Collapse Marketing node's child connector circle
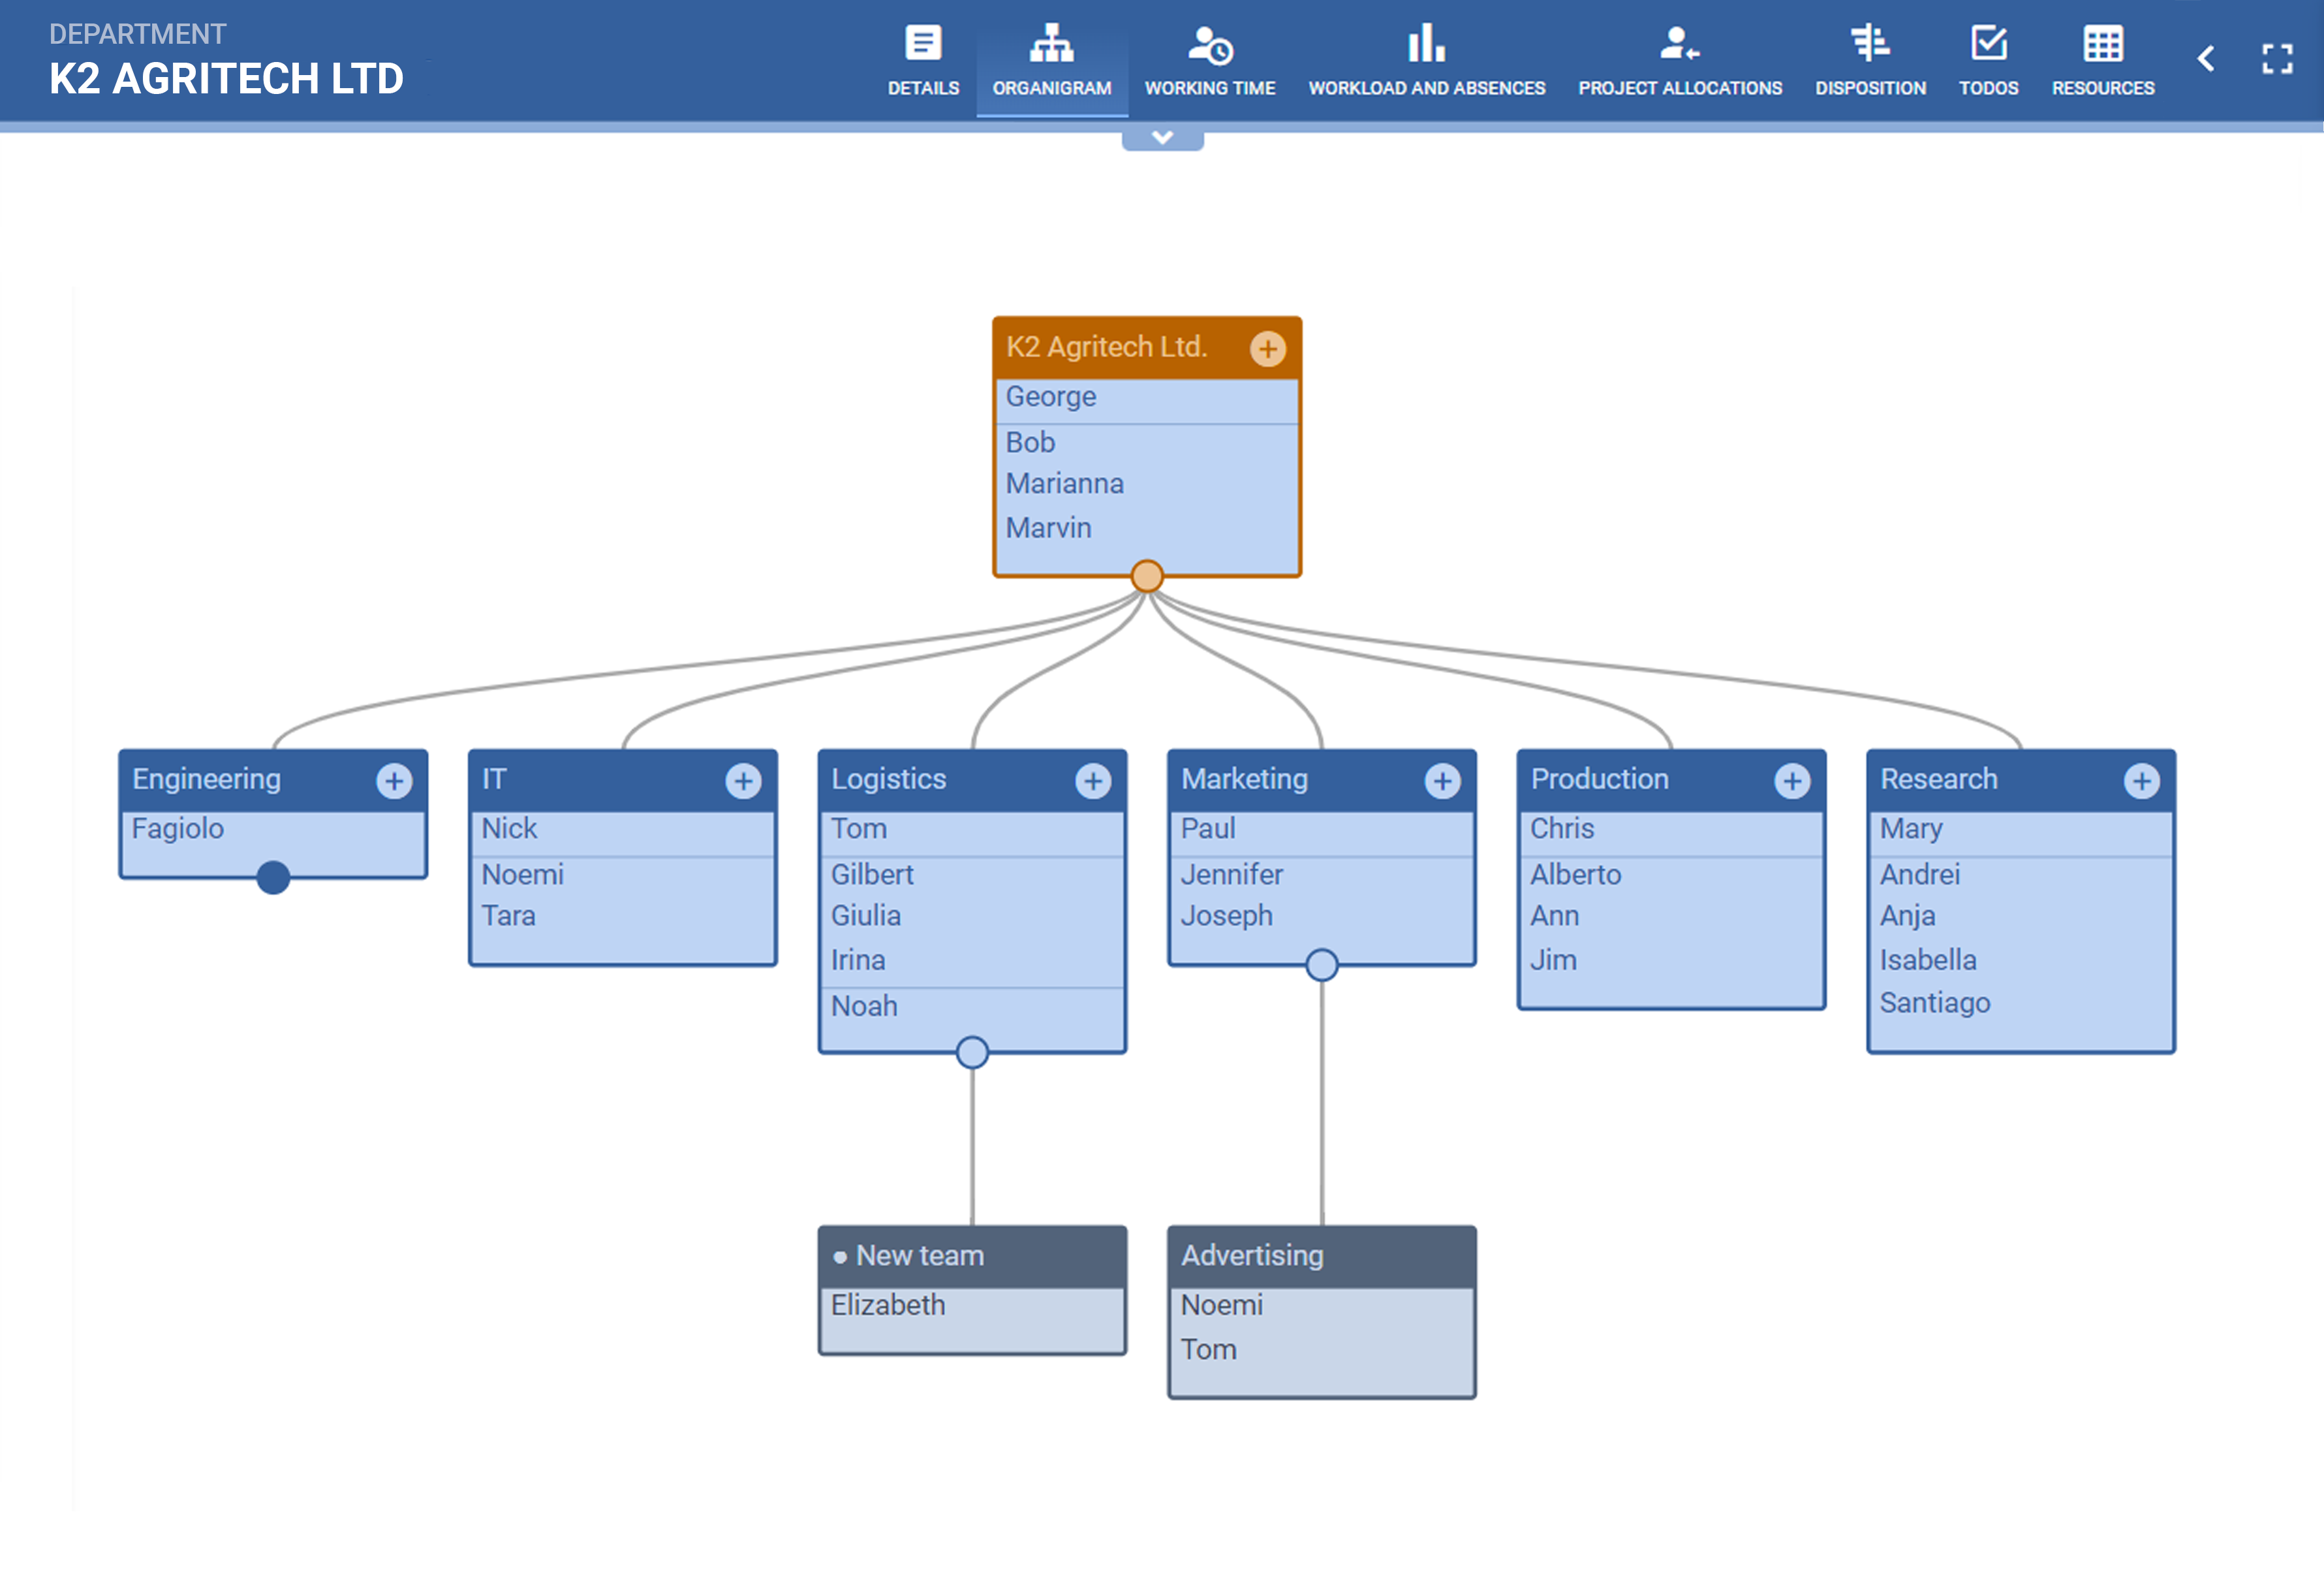Image resolution: width=2324 pixels, height=1572 pixels. [x=1322, y=965]
